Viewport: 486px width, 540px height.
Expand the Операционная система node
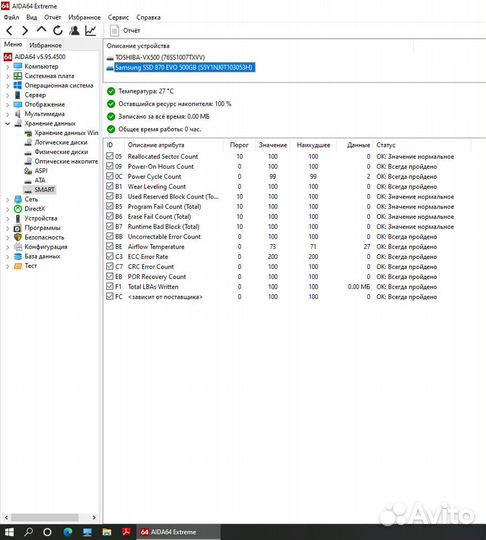click(8, 85)
